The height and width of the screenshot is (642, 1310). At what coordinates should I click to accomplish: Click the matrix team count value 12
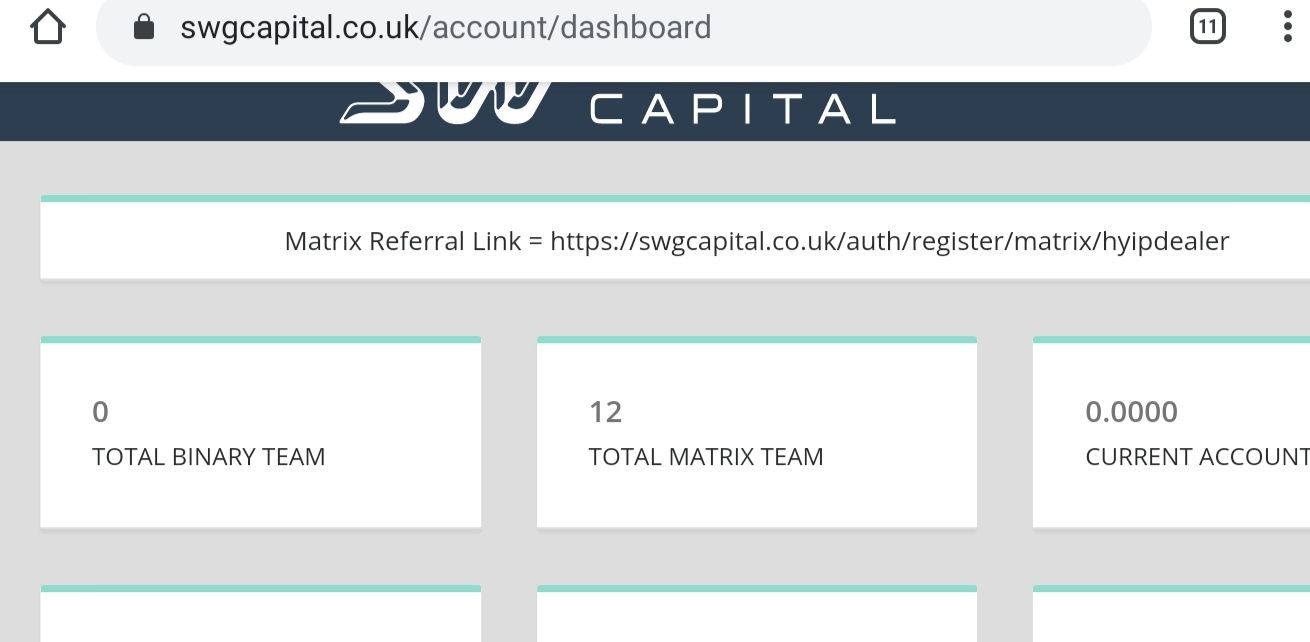[x=605, y=412]
